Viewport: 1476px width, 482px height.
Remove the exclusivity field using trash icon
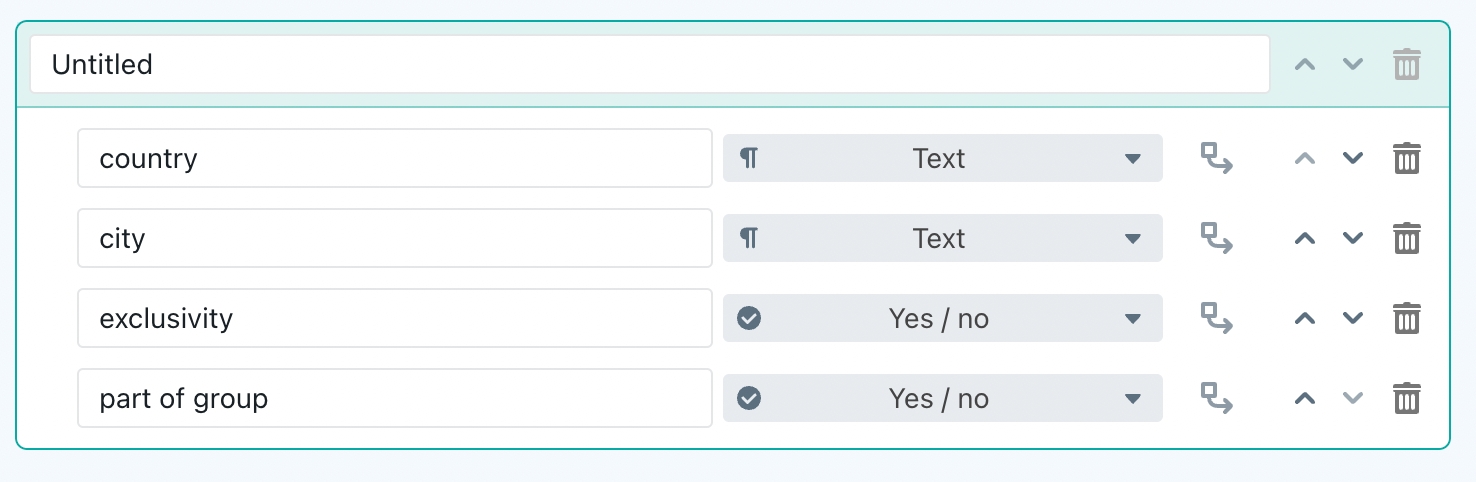pyautogui.click(x=1407, y=318)
